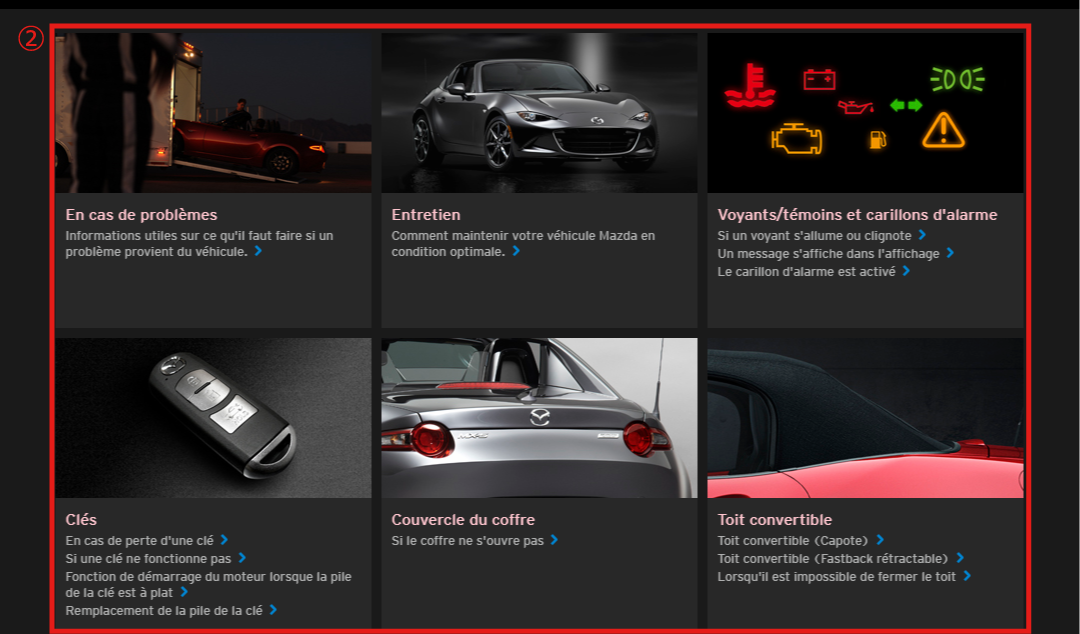Click arrow next to Si le coffre ne s'ouvre pas
This screenshot has width=1080, height=634.
pos(554,540)
